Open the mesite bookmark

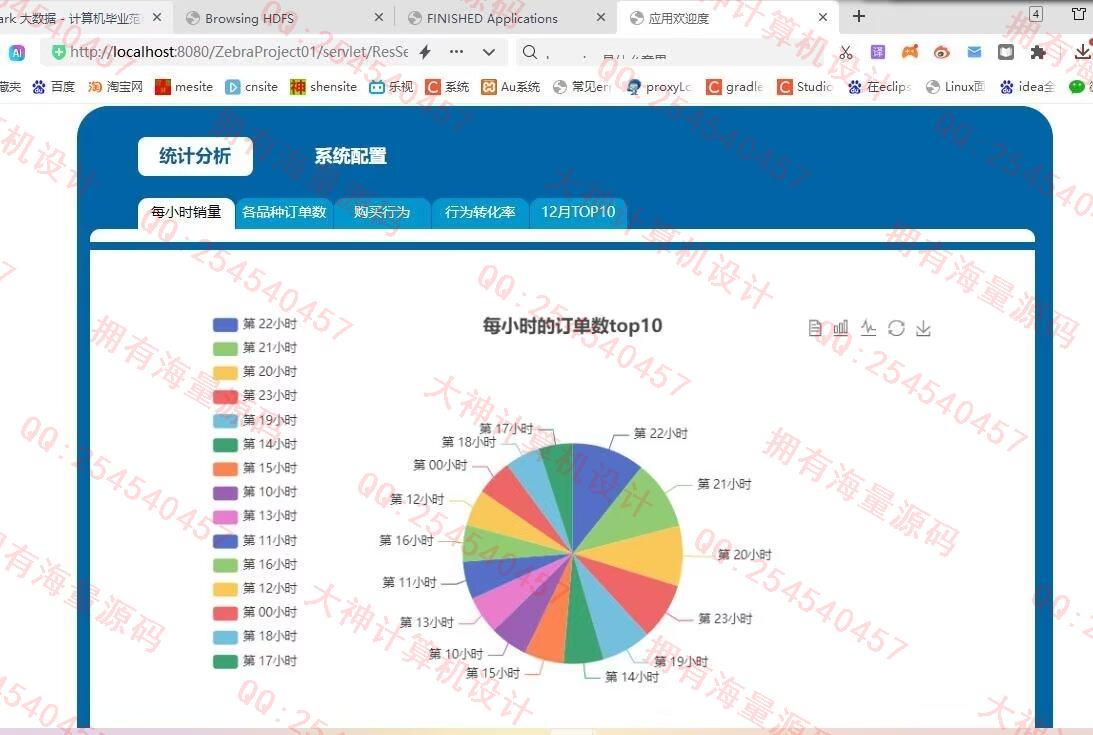tap(184, 86)
